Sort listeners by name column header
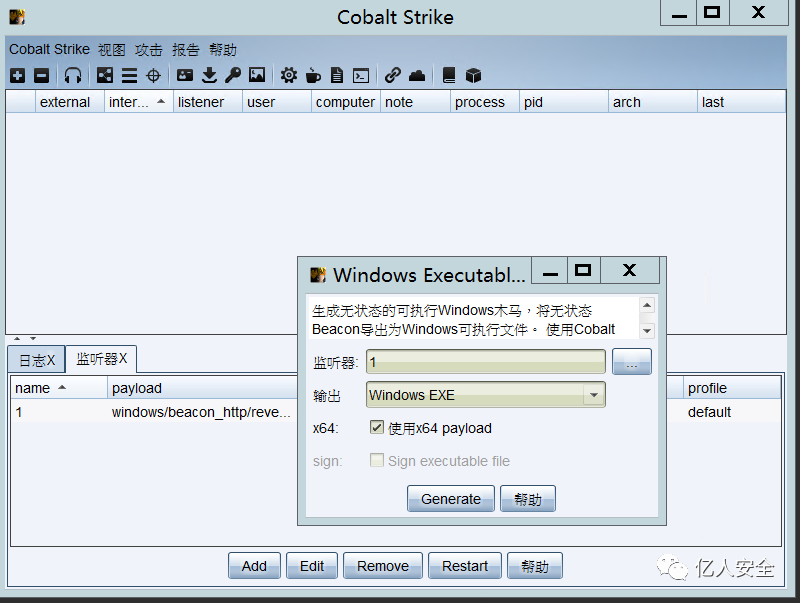 tap(58, 388)
